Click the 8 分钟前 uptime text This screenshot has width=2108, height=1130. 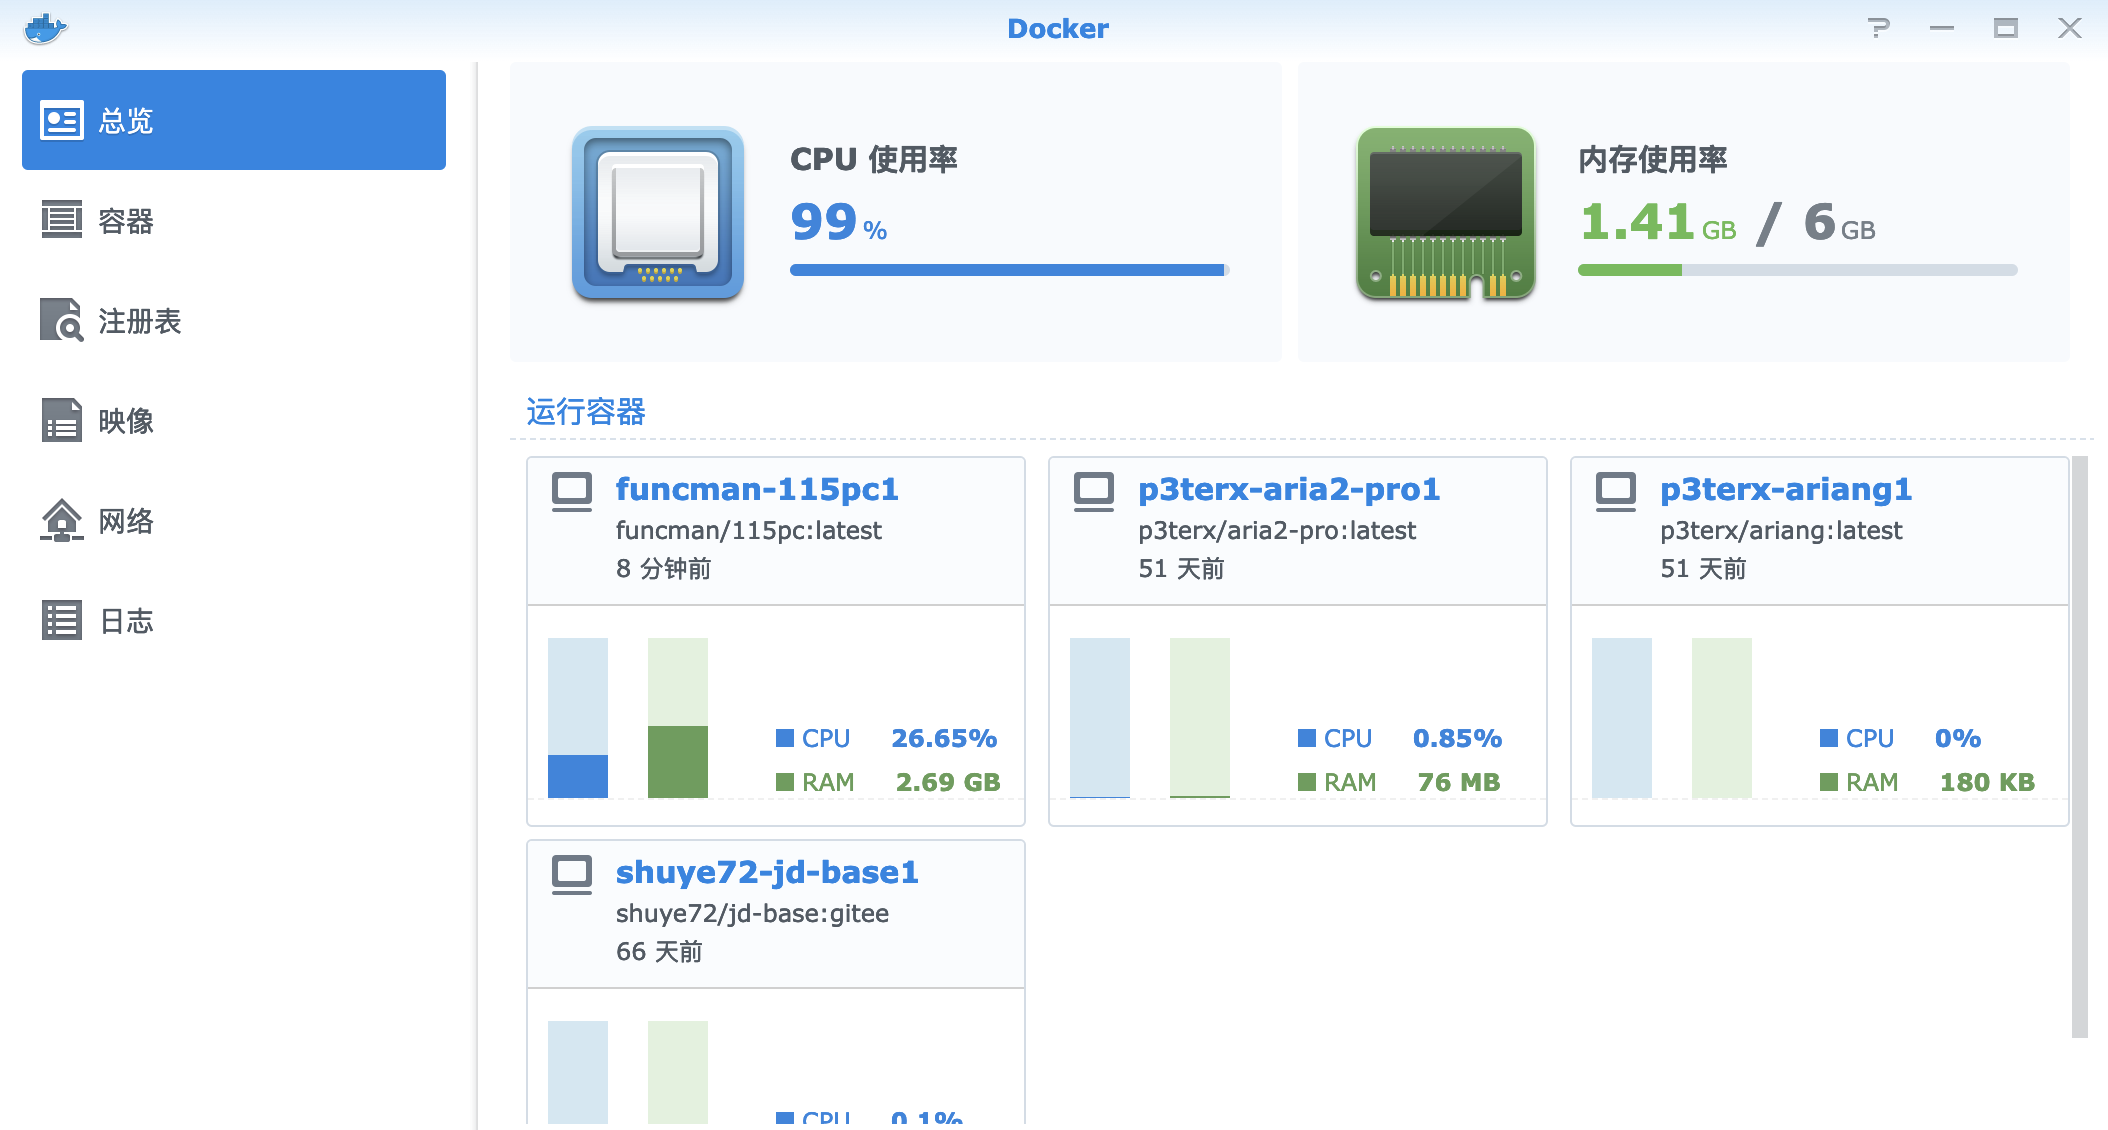coord(663,568)
